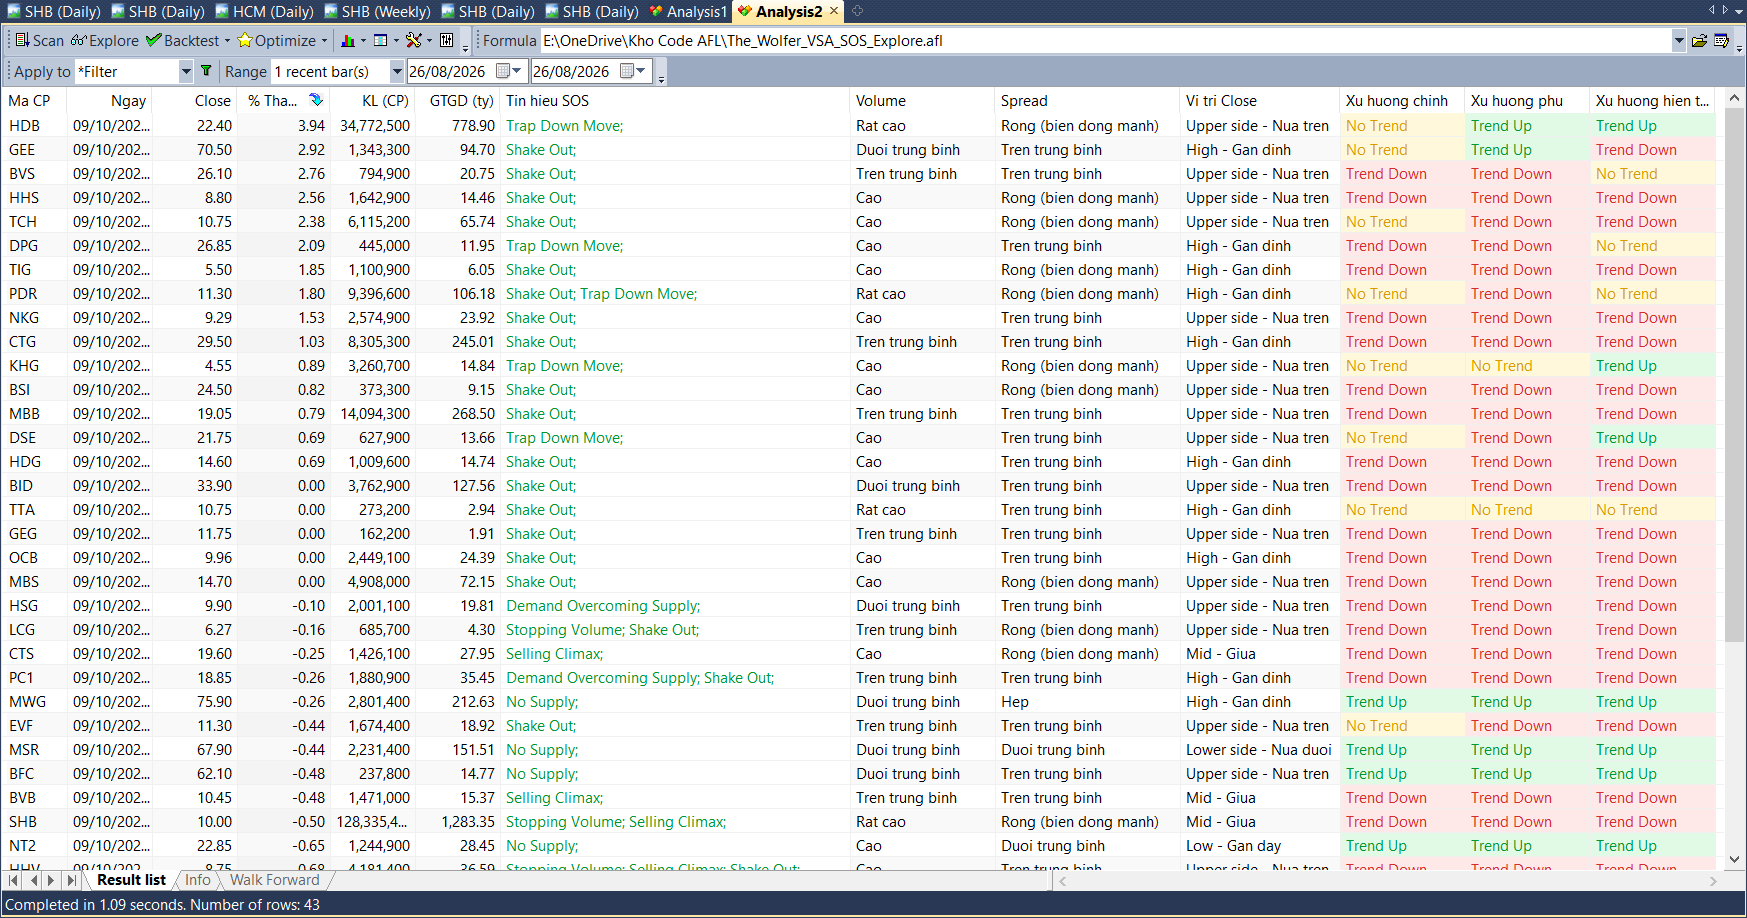The image size is (1747, 918).
Task: Run the Scan analysis
Action: click(x=40, y=41)
